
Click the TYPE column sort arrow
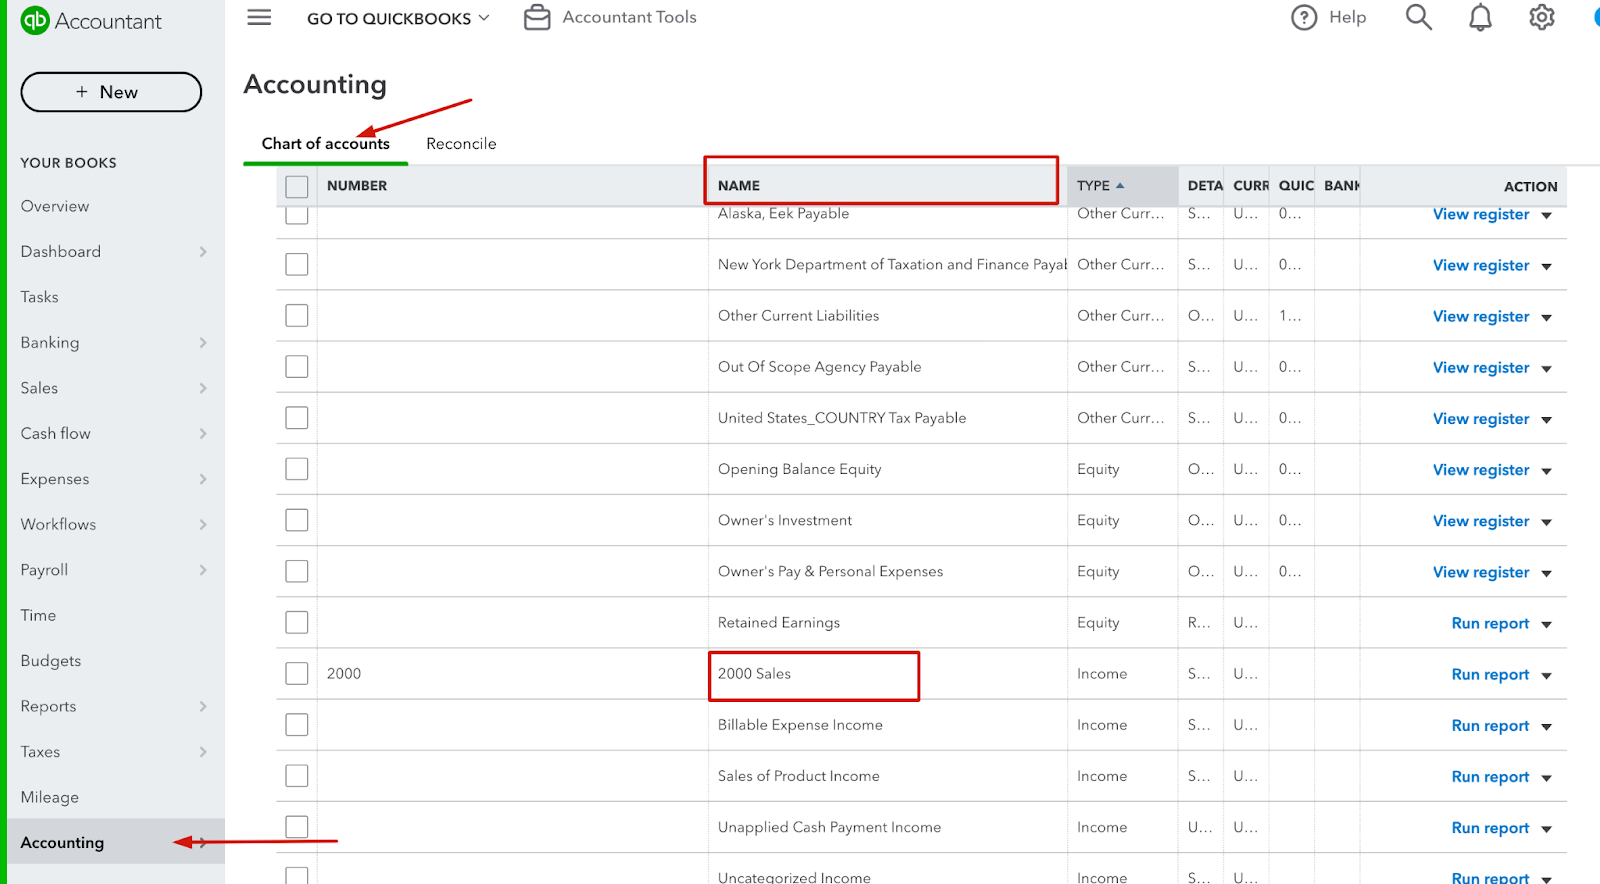(x=1120, y=186)
